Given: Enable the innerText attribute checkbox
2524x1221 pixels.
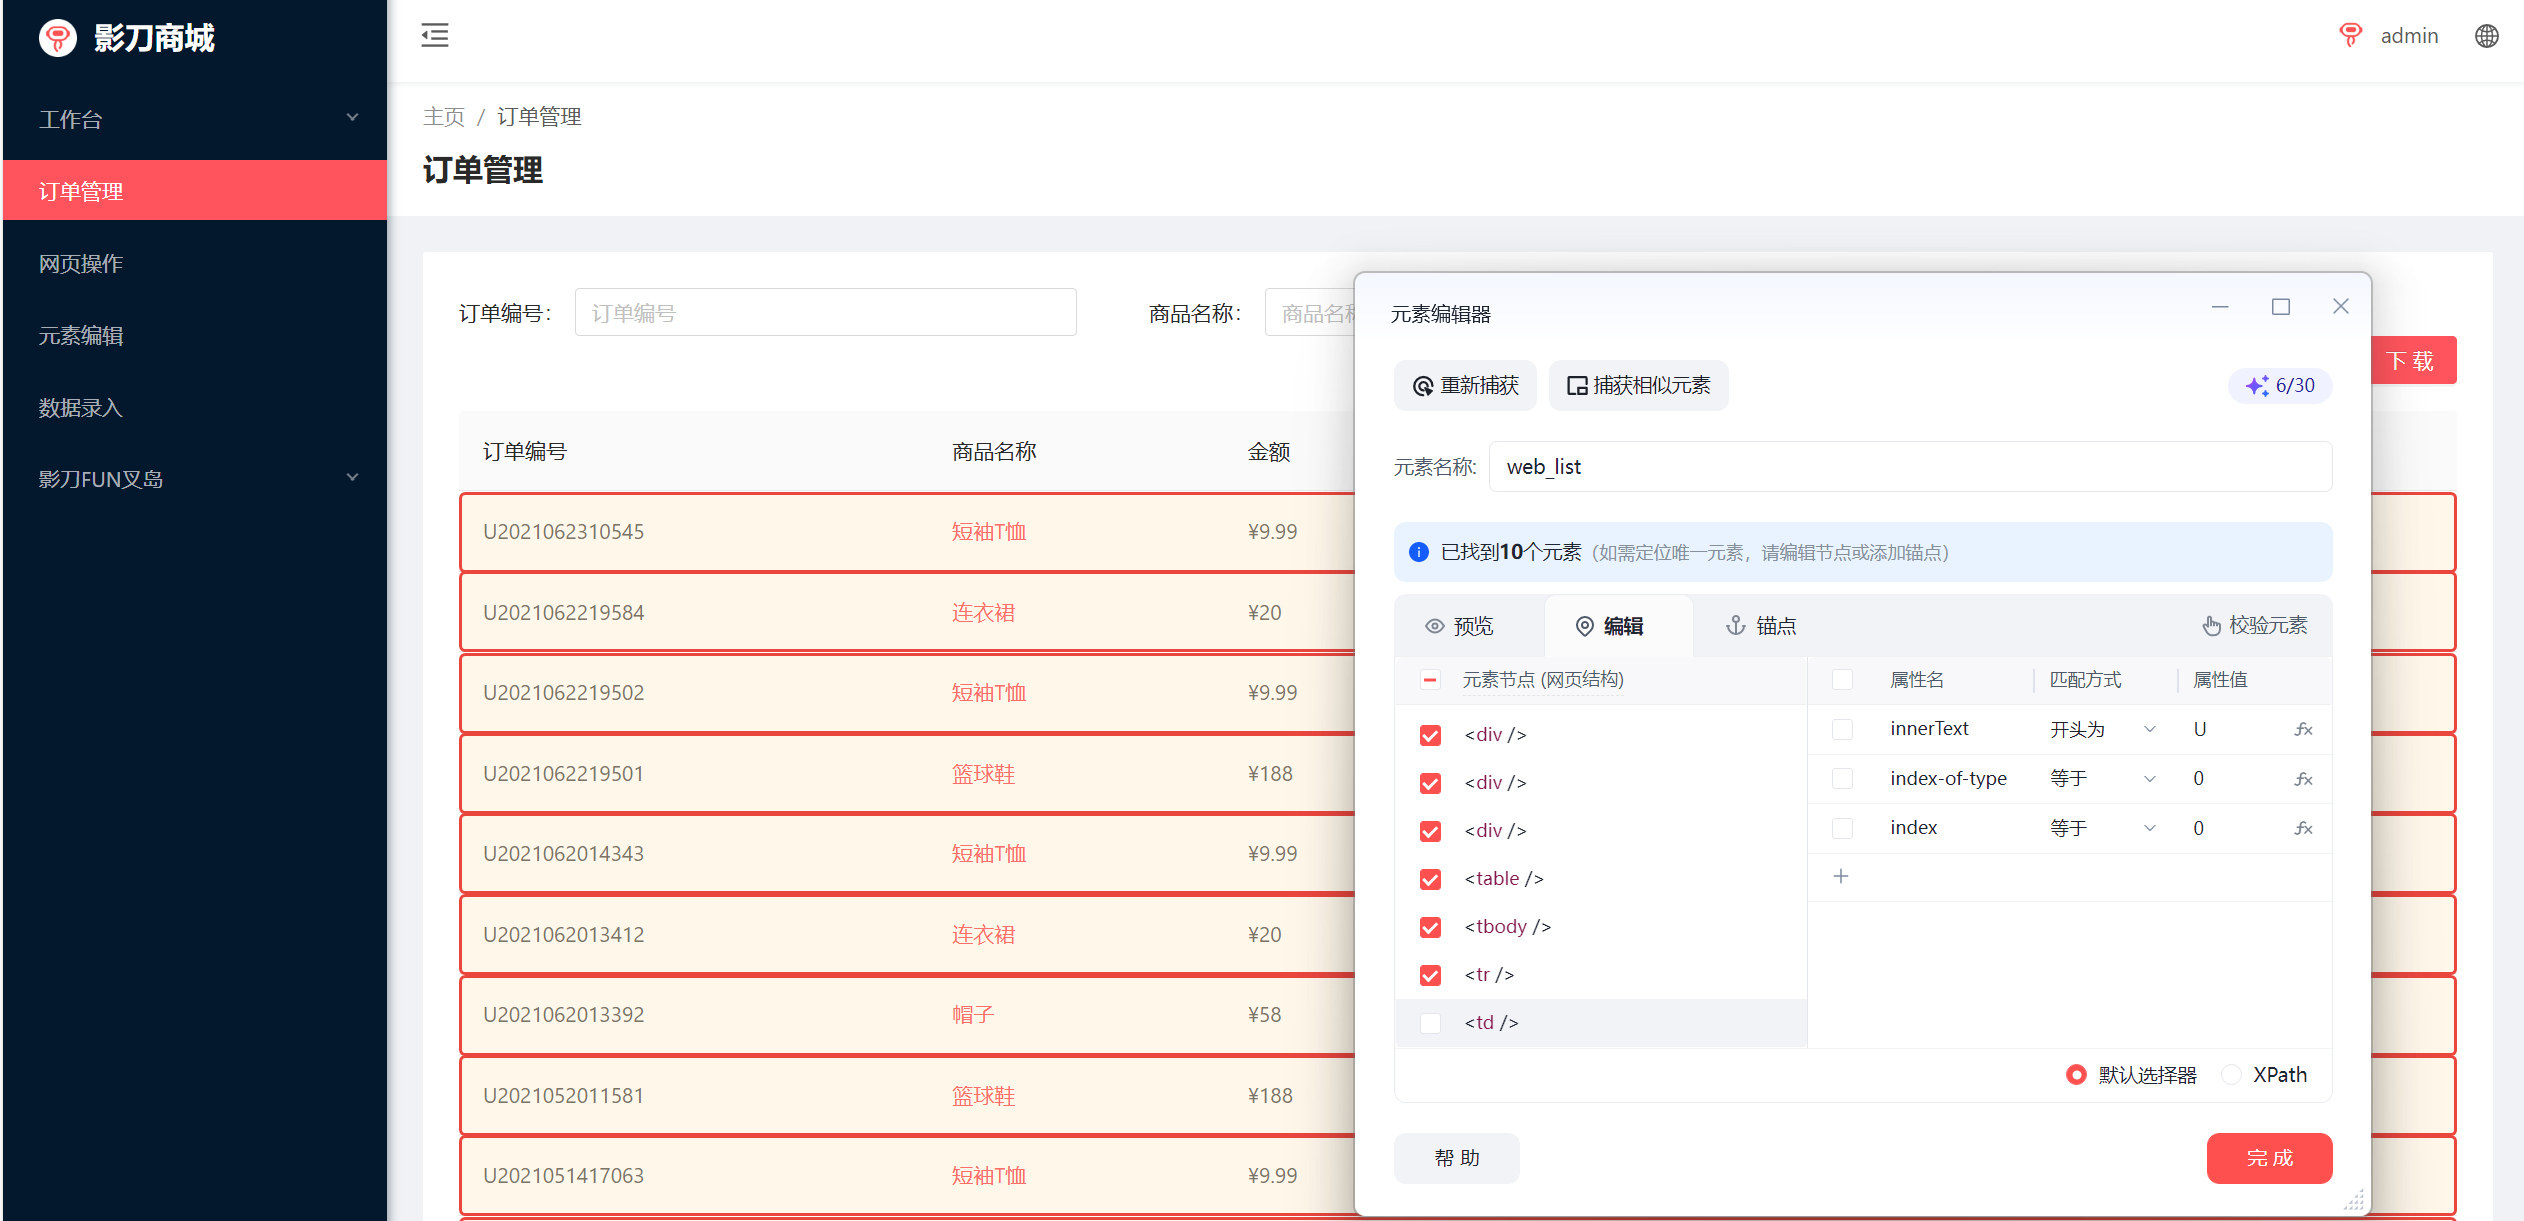Looking at the screenshot, I should (1842, 729).
